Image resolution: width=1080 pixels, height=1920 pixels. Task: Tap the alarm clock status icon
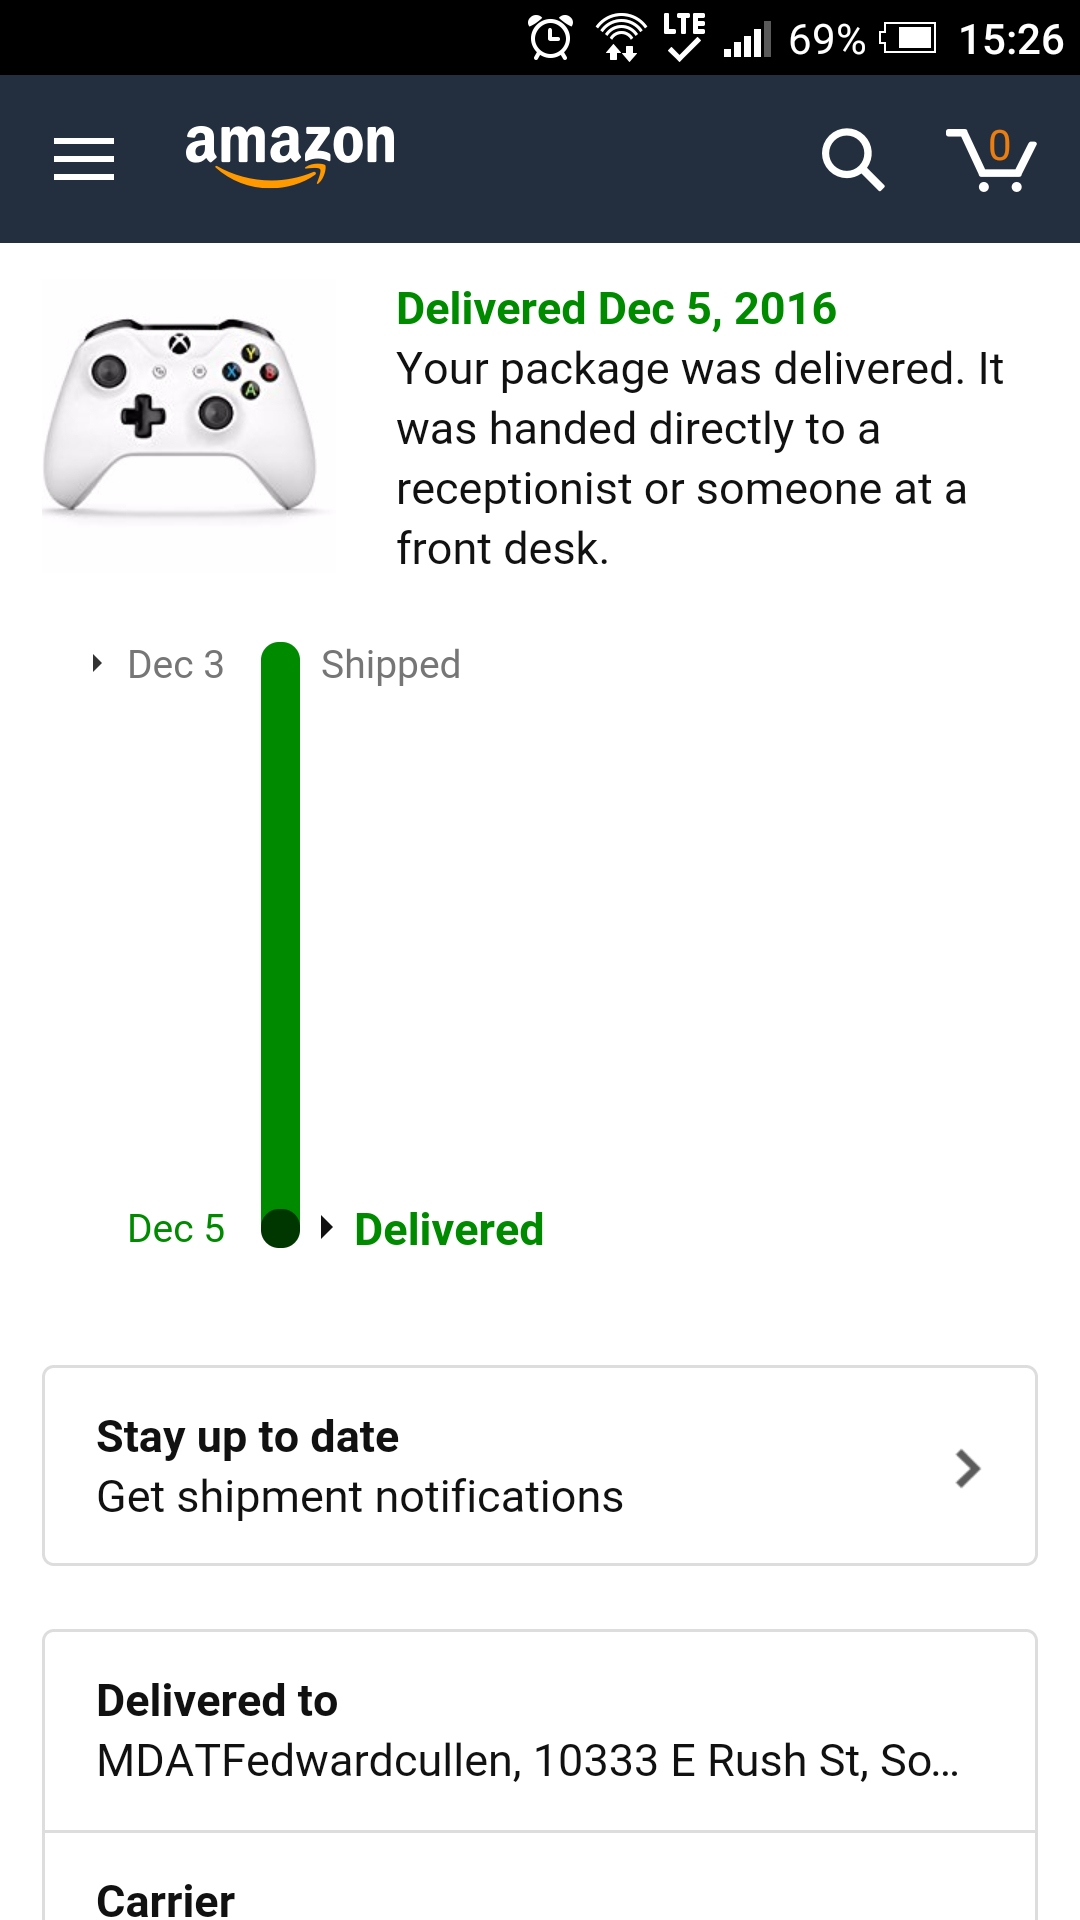550,39
